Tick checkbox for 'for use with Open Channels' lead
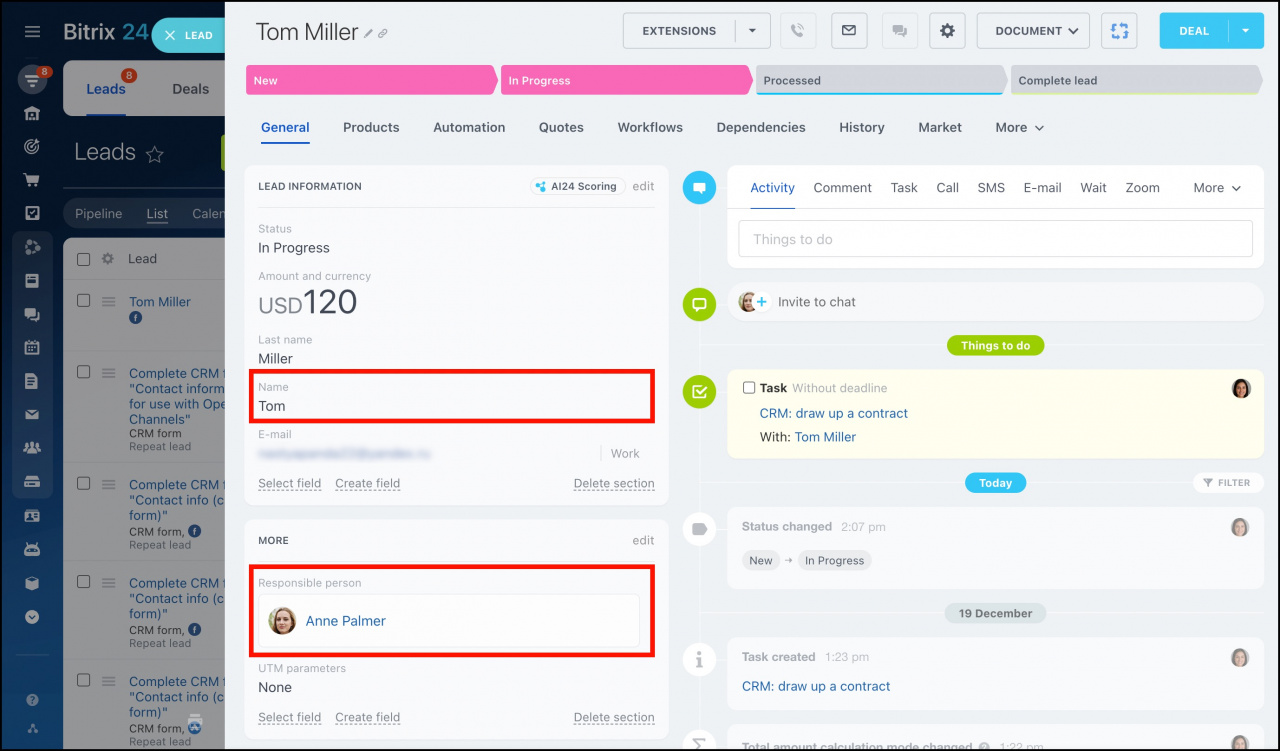The height and width of the screenshot is (751, 1280). (84, 372)
